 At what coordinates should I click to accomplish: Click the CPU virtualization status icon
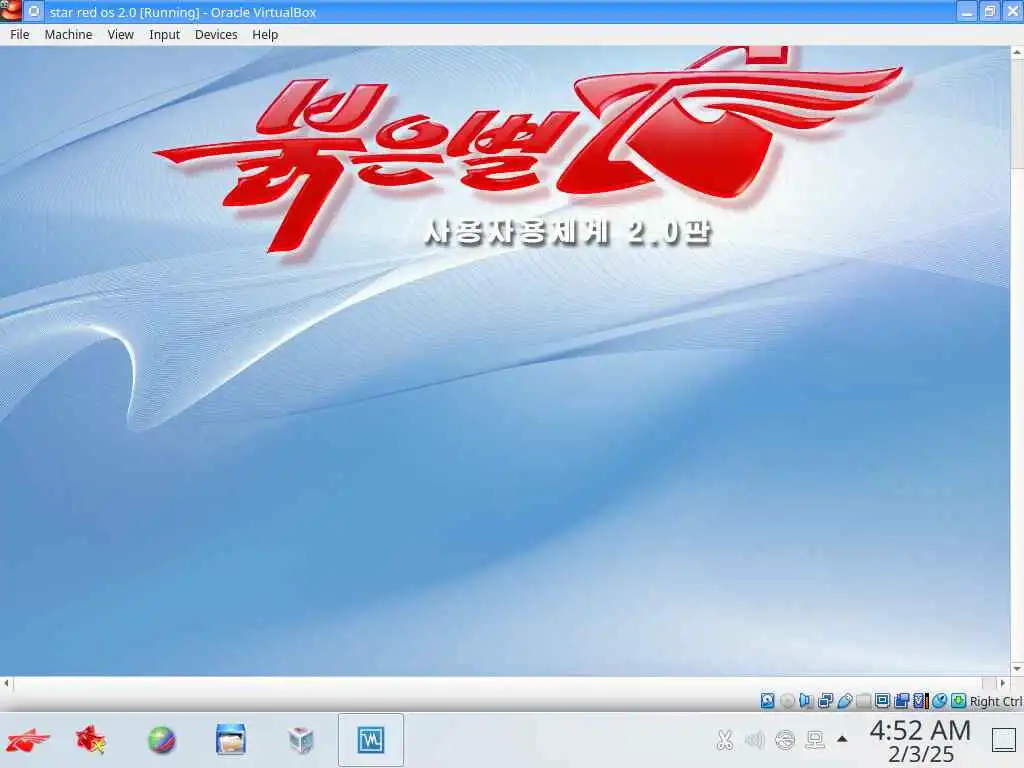(921, 701)
